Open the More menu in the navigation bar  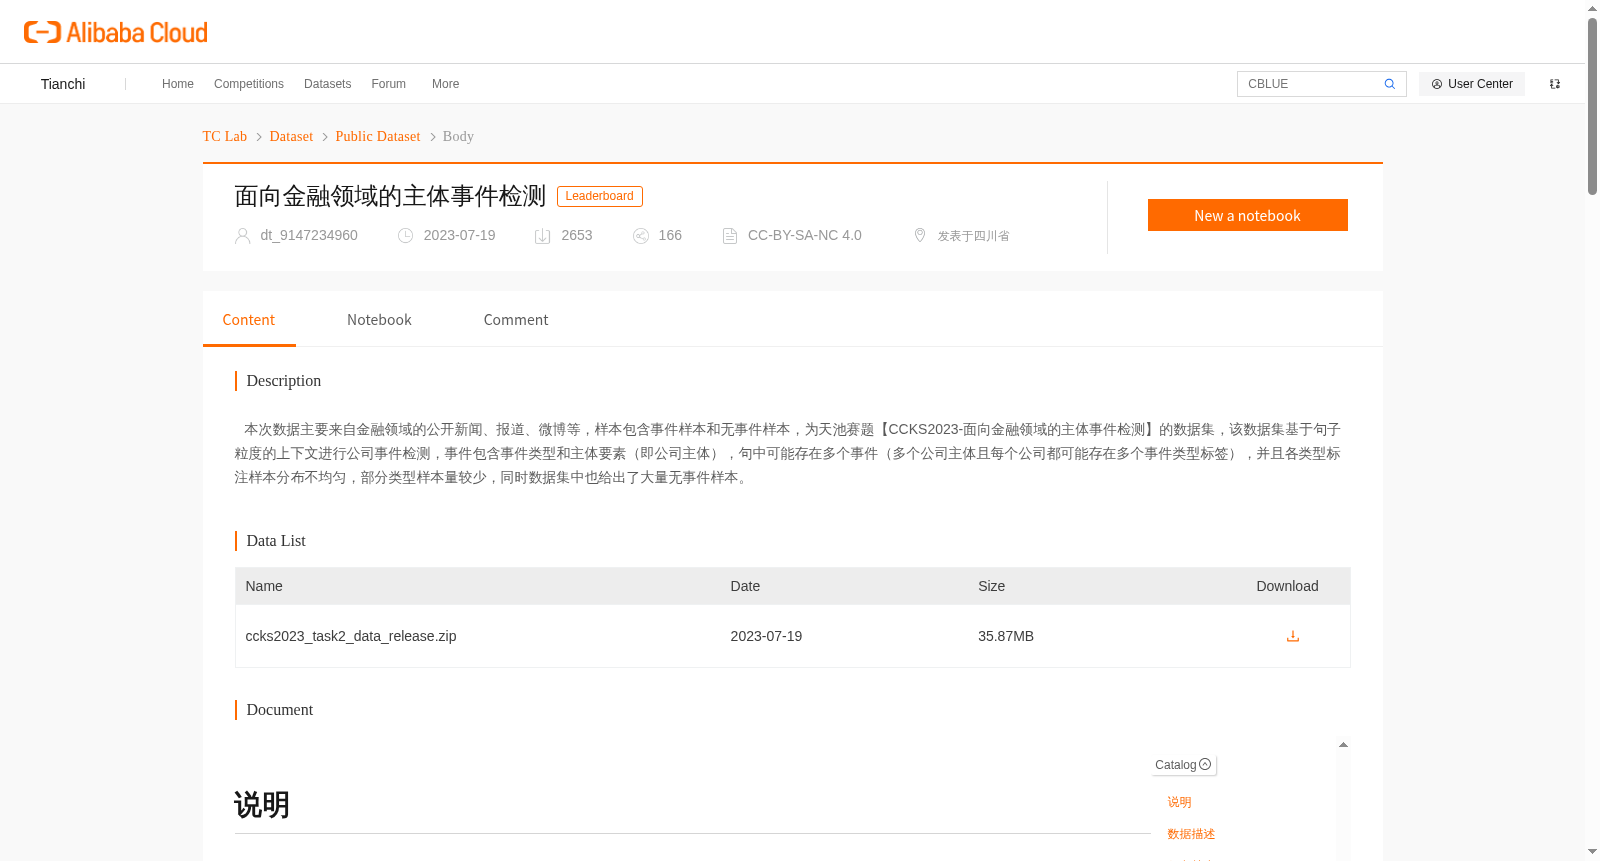point(446,84)
